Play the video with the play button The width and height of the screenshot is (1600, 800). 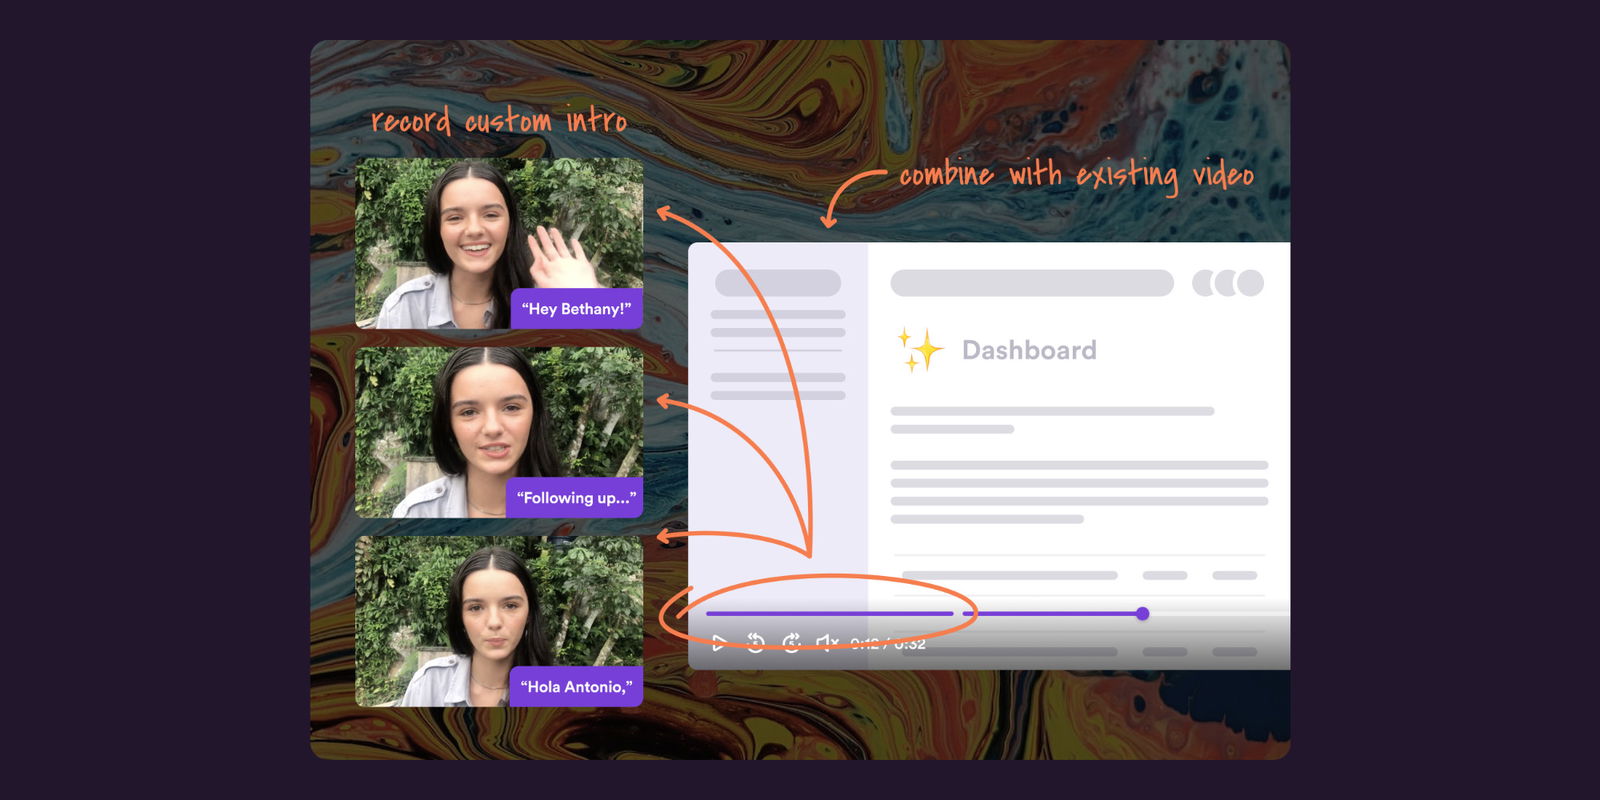tap(719, 642)
